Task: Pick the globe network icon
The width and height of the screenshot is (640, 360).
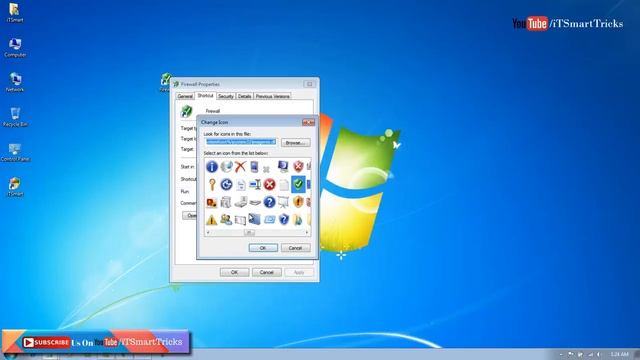Action: pyautogui.click(x=226, y=167)
